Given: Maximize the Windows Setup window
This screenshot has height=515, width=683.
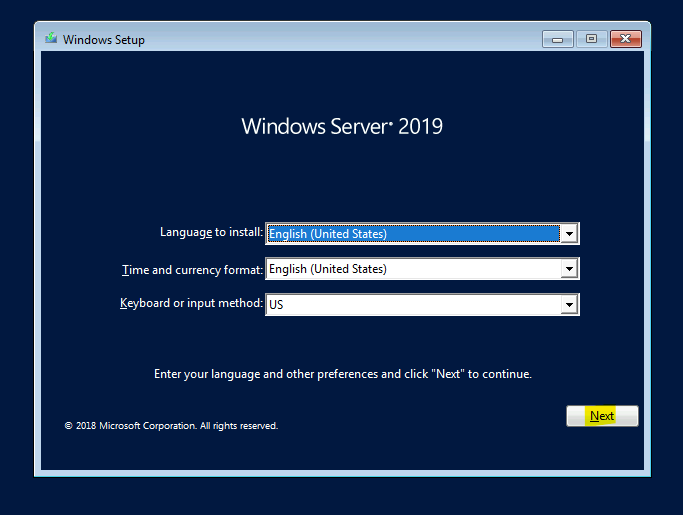Looking at the screenshot, I should pos(591,39).
